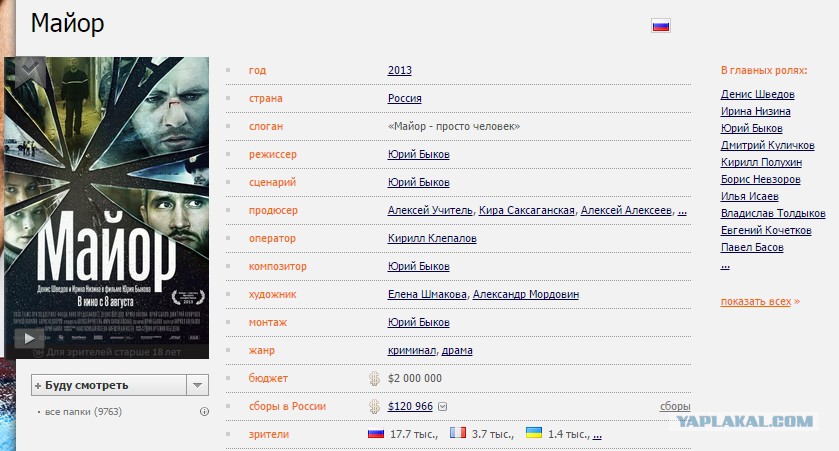The height and width of the screenshot is (451, 839).
Task: Open actor Борис Невзоров link
Action: [760, 179]
